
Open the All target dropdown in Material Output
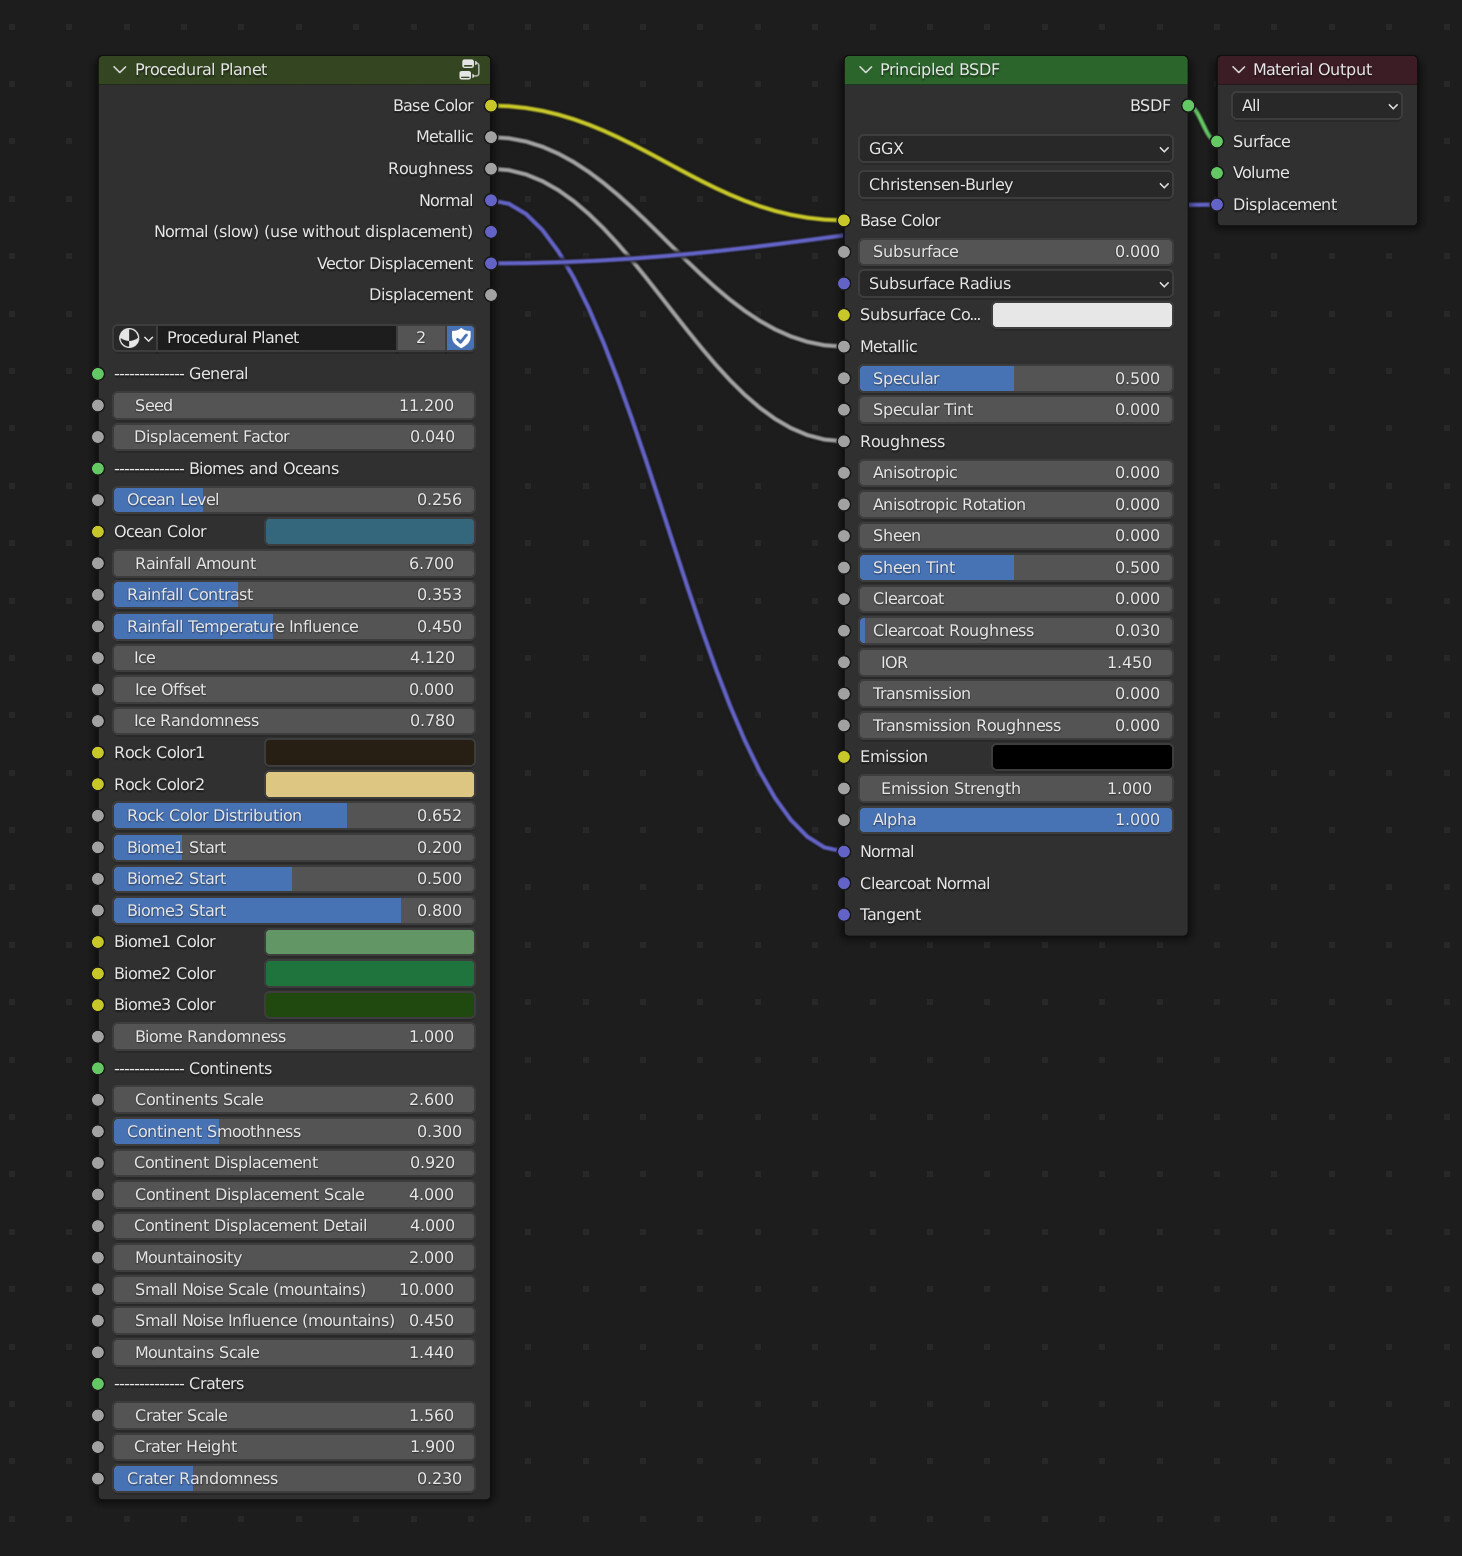[x=1317, y=105]
